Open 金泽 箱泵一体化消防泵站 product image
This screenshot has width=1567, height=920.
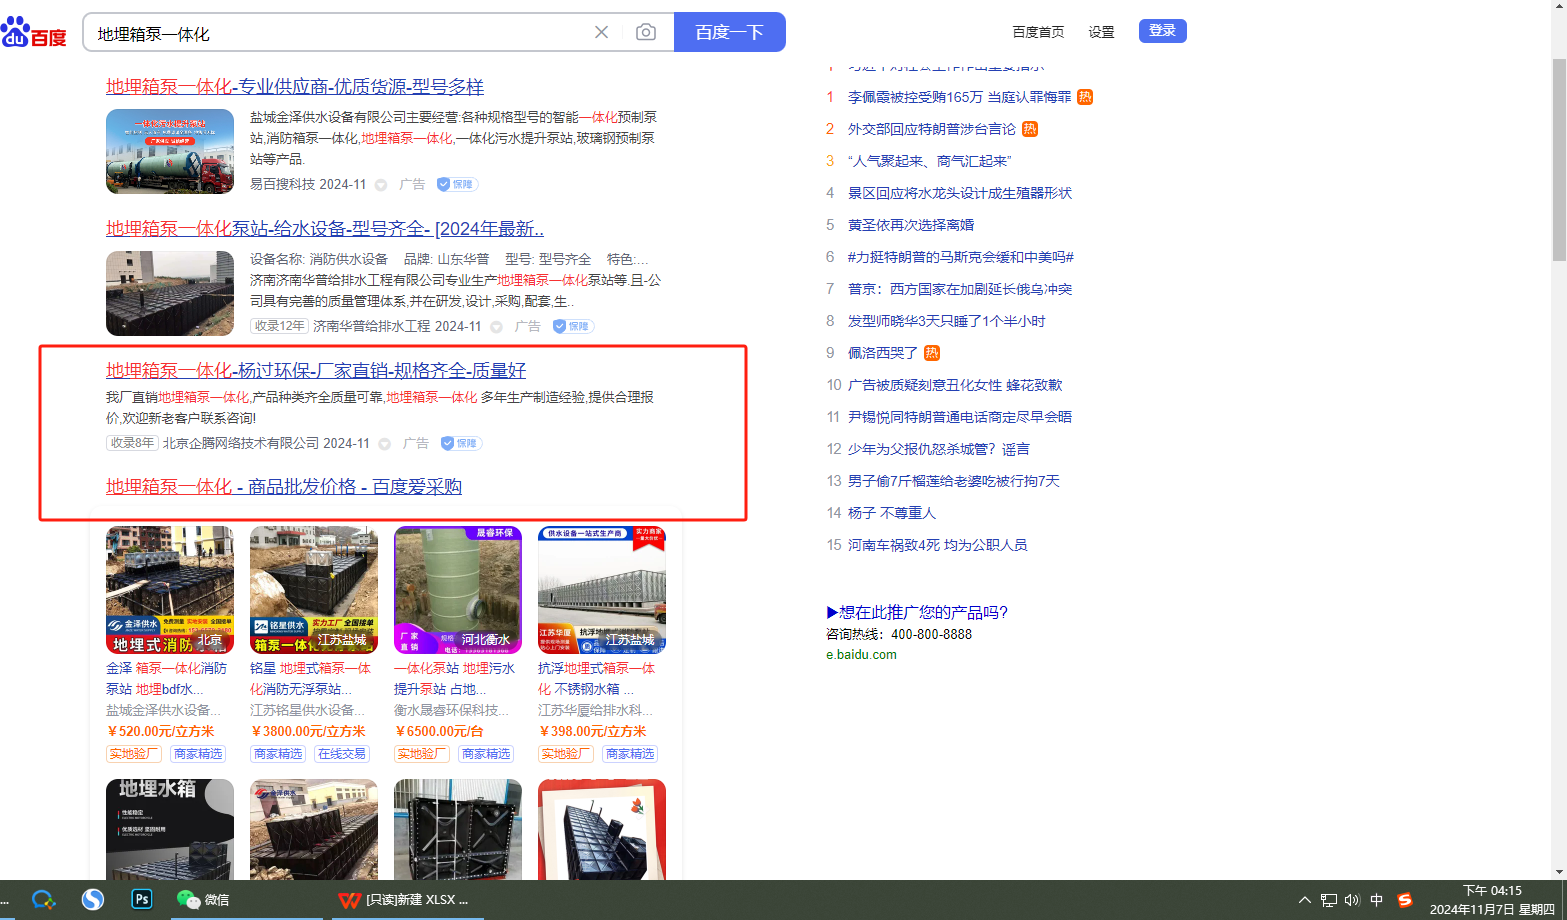click(x=170, y=590)
